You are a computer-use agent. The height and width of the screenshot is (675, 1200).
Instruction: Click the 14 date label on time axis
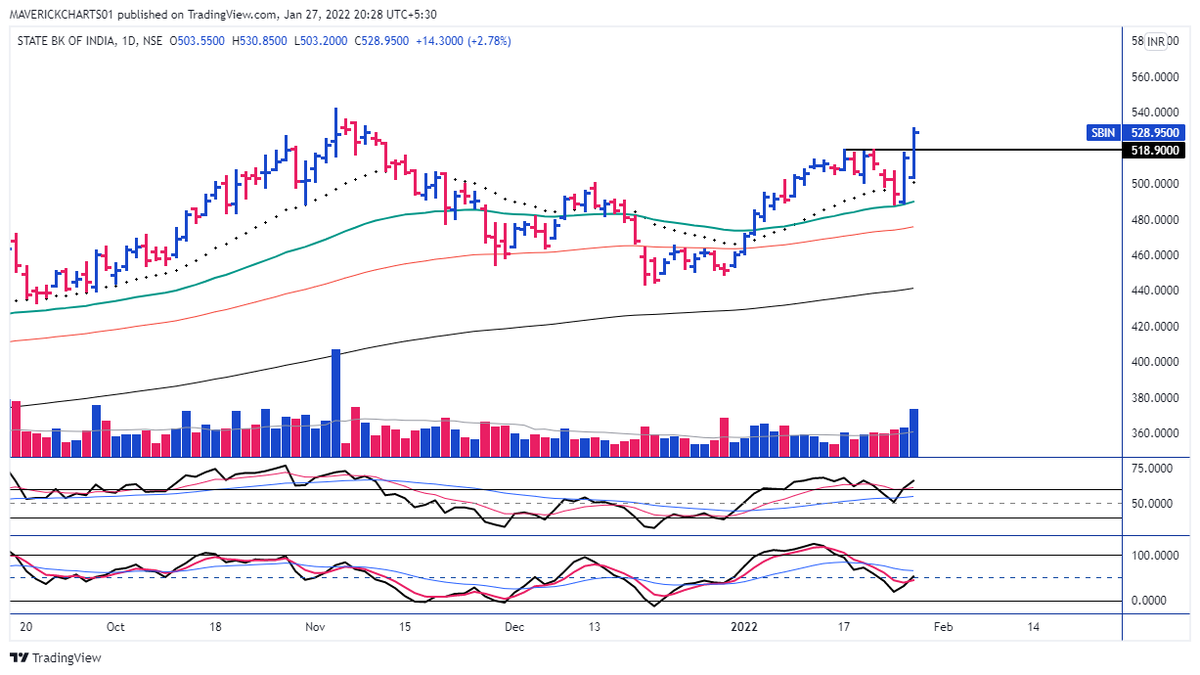[x=1033, y=627]
